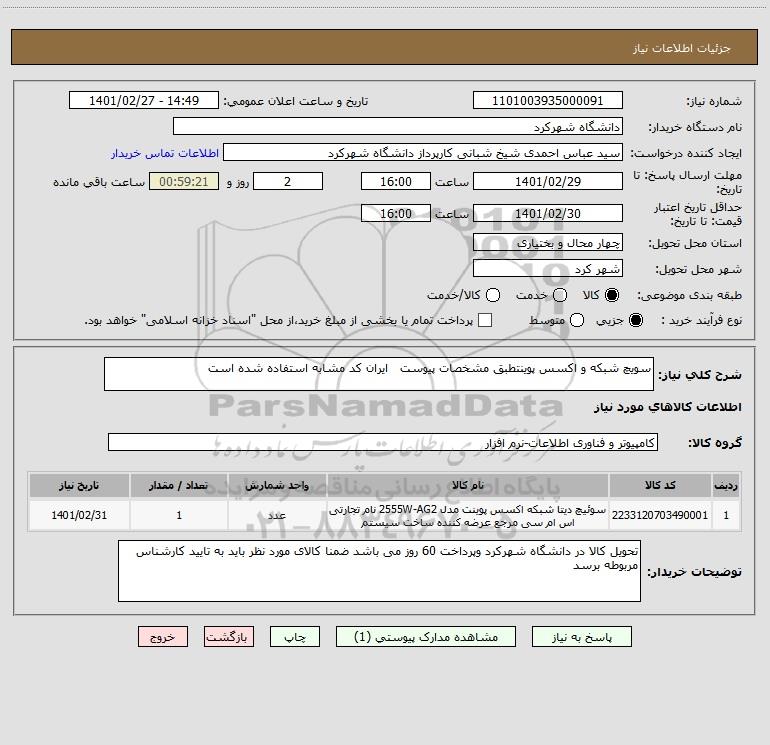Click the response deadline date 1401/02/29
The height and width of the screenshot is (745, 770).
point(548,181)
